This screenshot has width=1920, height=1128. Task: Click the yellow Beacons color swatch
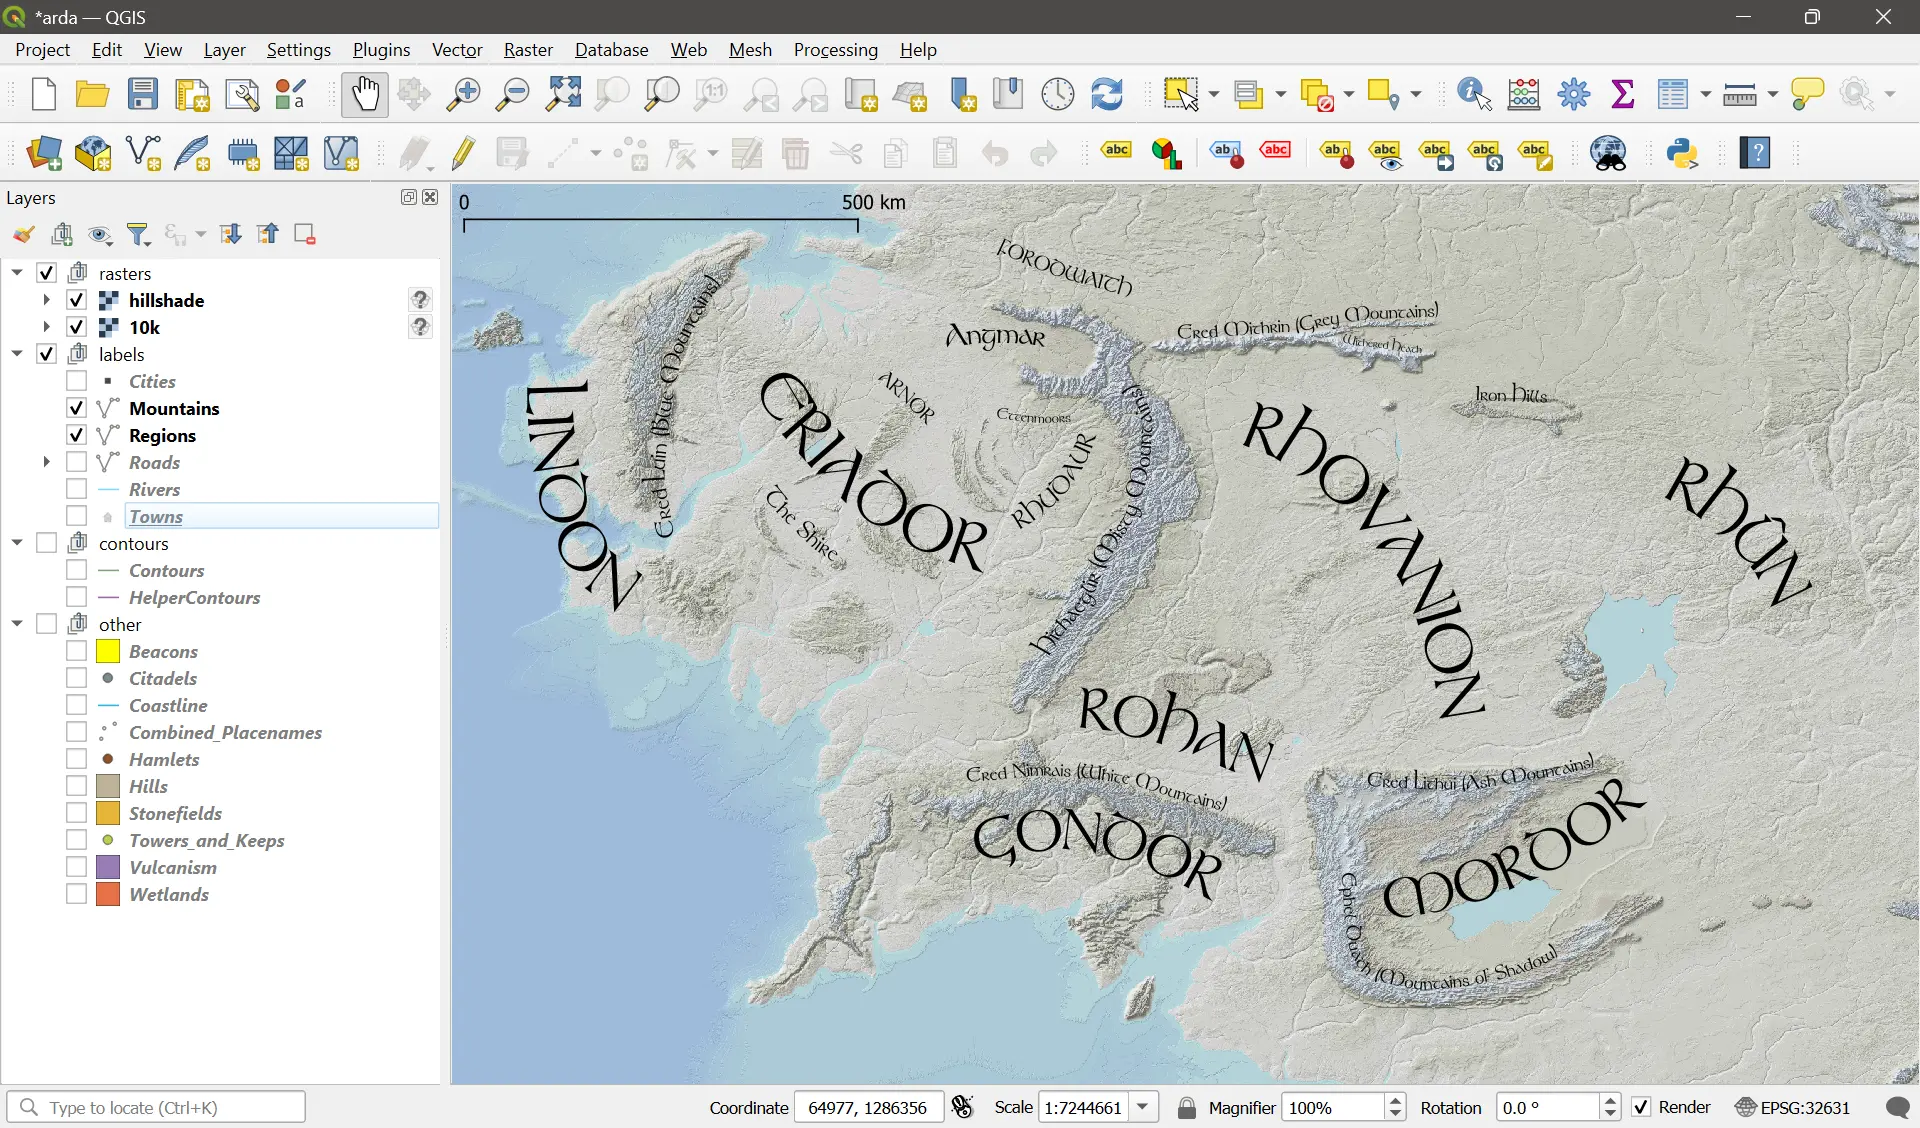click(108, 651)
